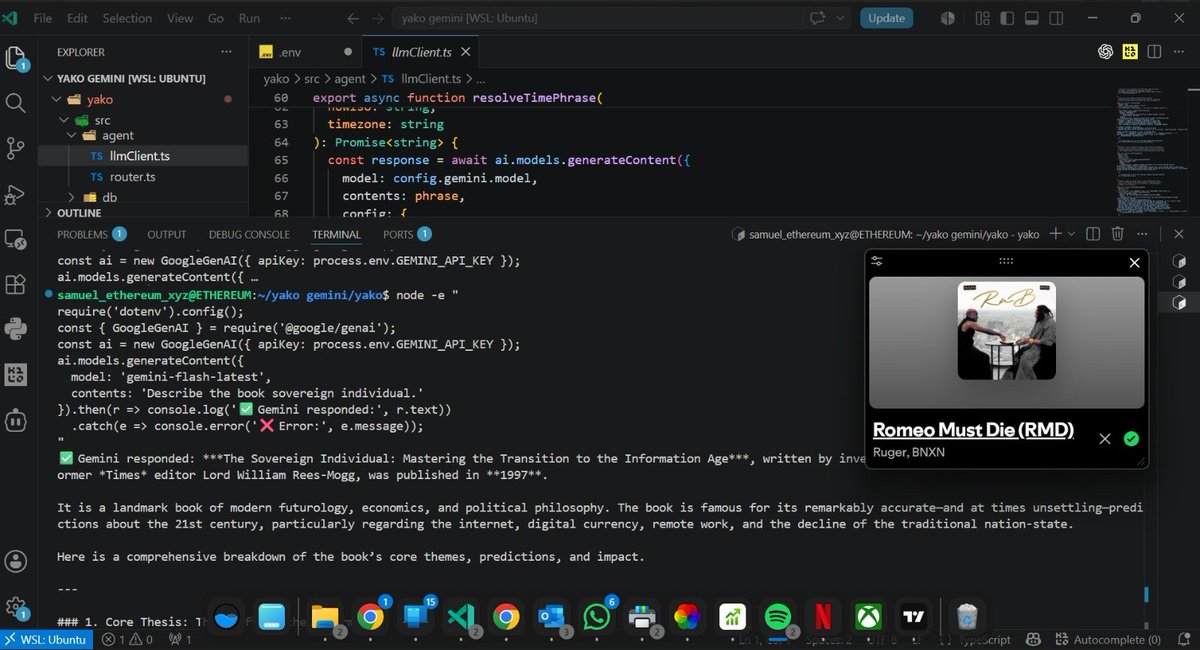Open Recycle Bin from the taskbar
Screen dimensions: 1200x650
pyautogui.click(x=966, y=617)
